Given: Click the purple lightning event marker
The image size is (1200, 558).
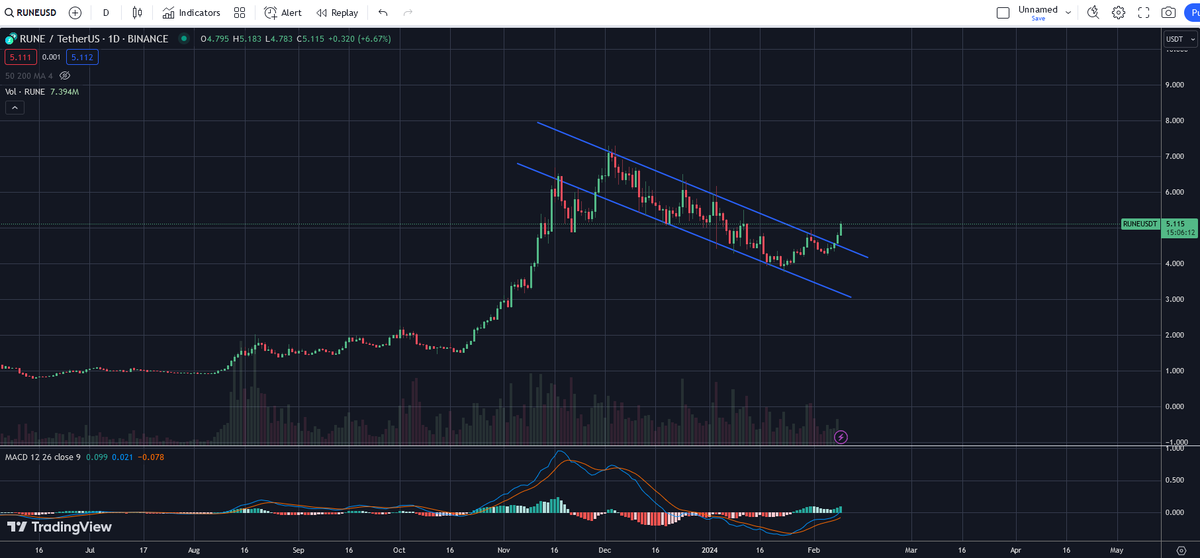Looking at the screenshot, I should pyautogui.click(x=841, y=436).
